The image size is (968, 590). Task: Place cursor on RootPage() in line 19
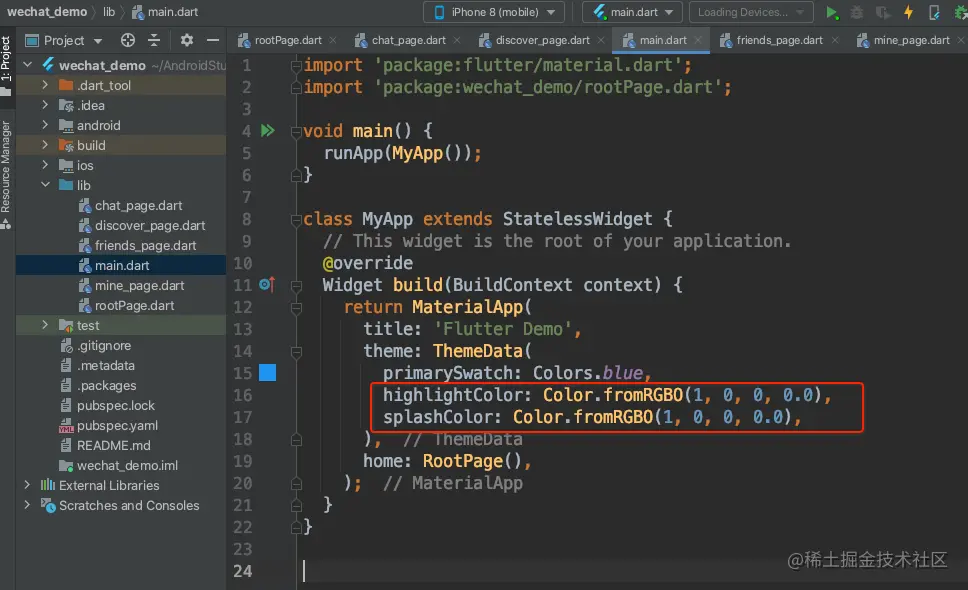click(472, 461)
